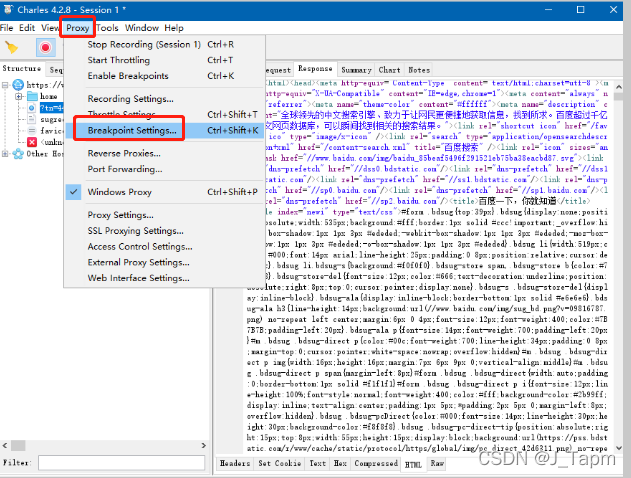Open Breakpoint Settings...
Image resolution: width=631 pixels, height=478 pixels.
coord(164,130)
